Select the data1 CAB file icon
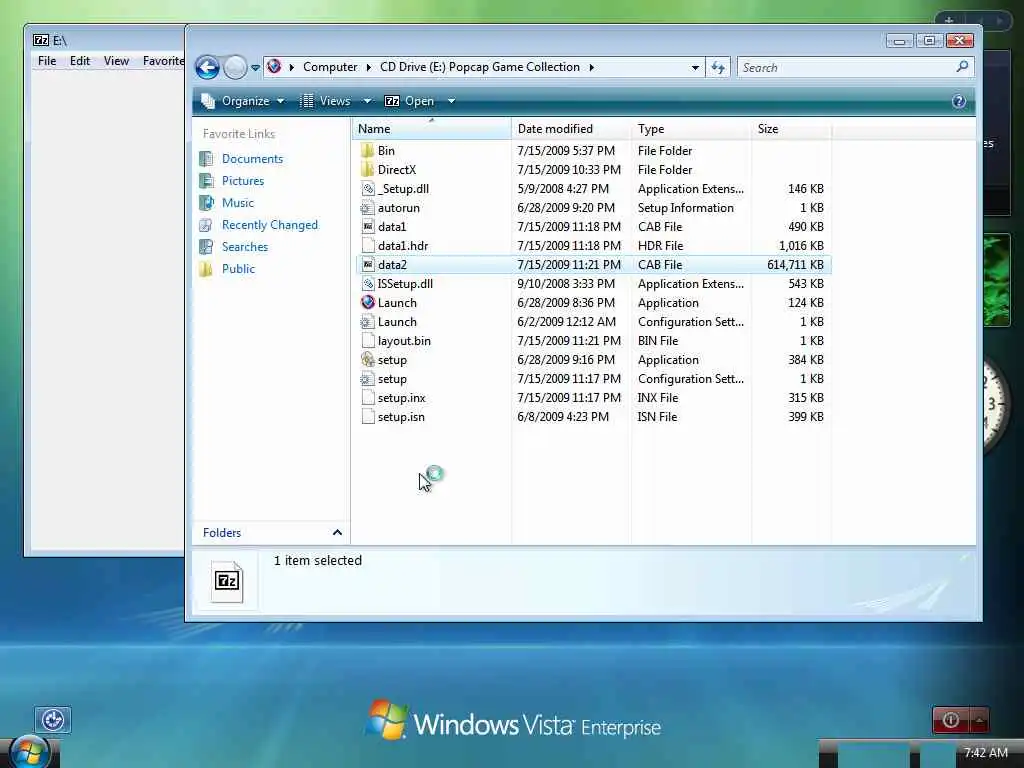This screenshot has height=768, width=1024. click(368, 227)
